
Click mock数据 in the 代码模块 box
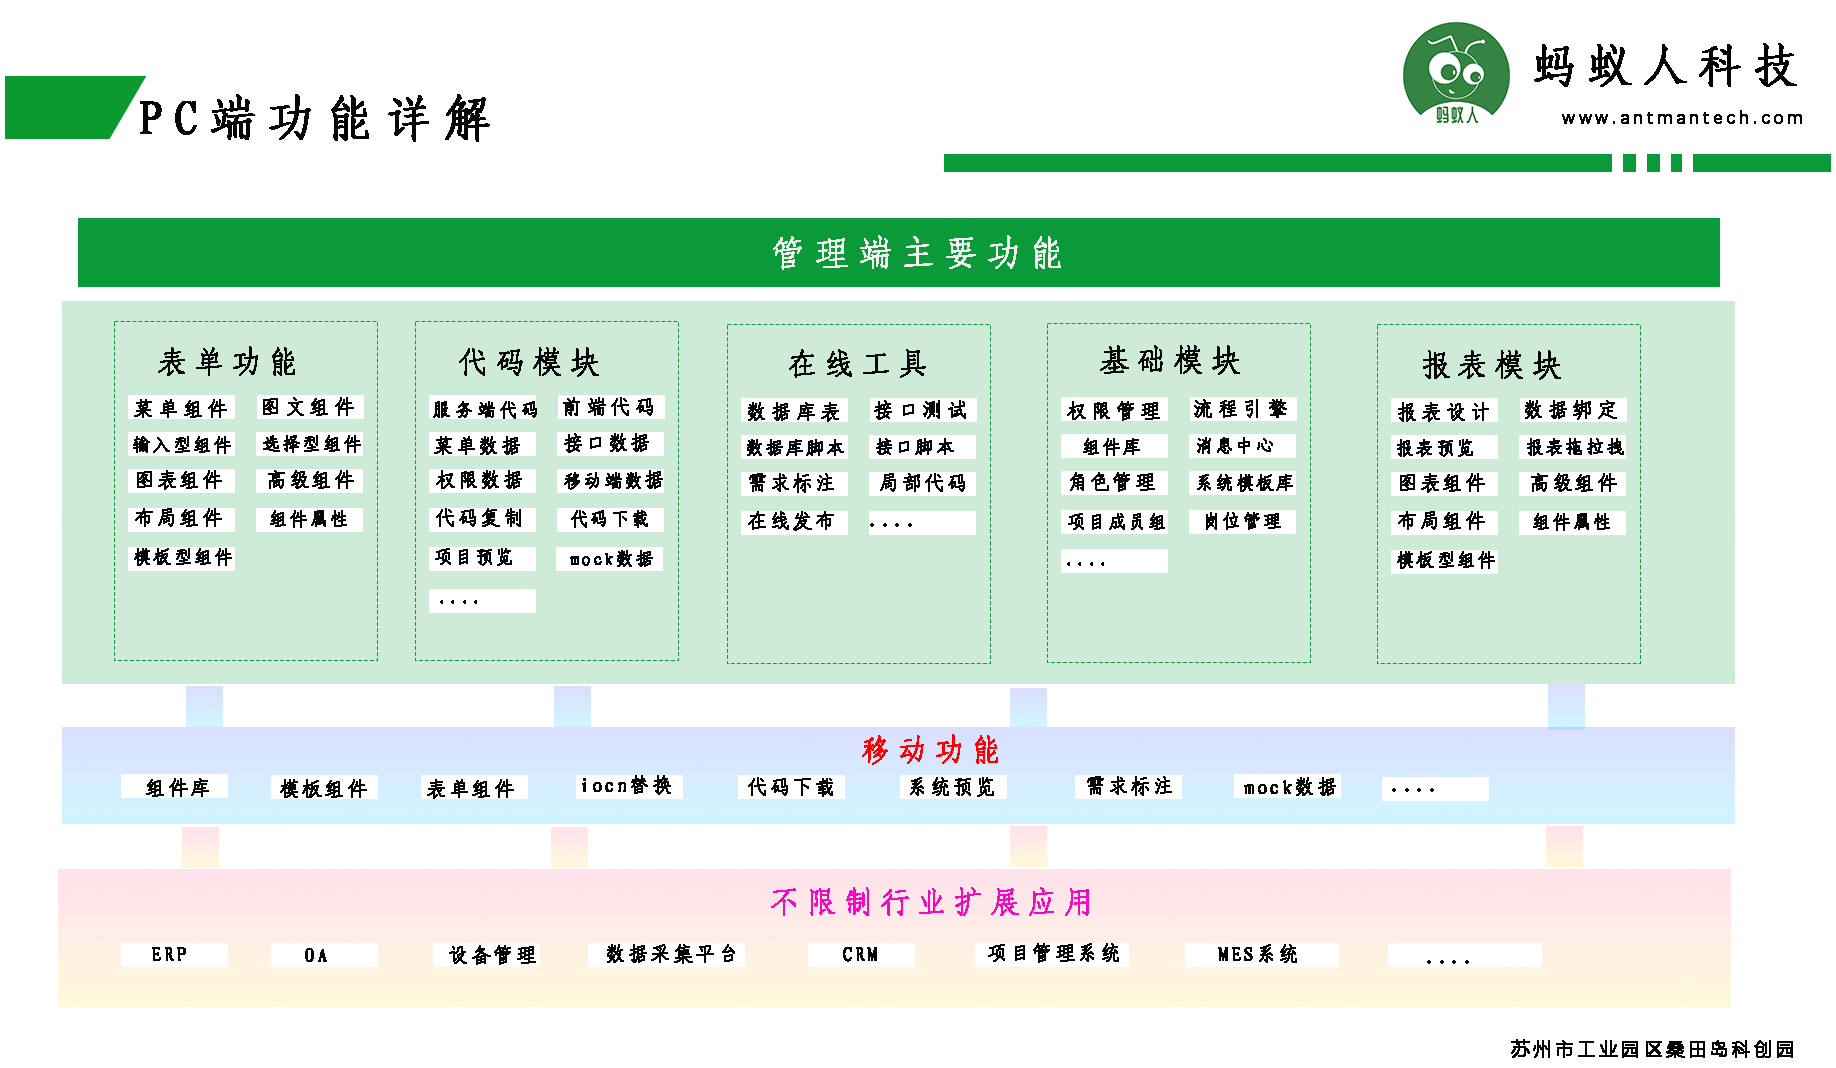click(x=610, y=559)
